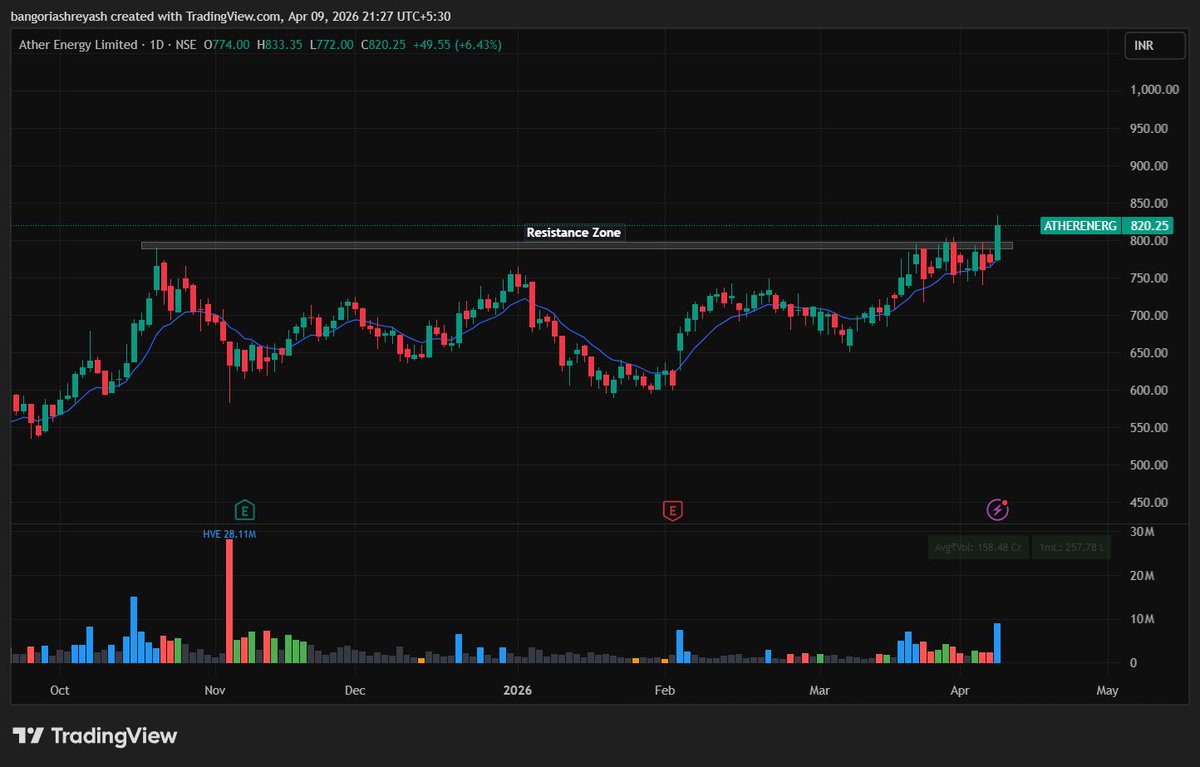Click the 10M volume axis label
This screenshot has width=1200, height=767.
click(x=1144, y=620)
